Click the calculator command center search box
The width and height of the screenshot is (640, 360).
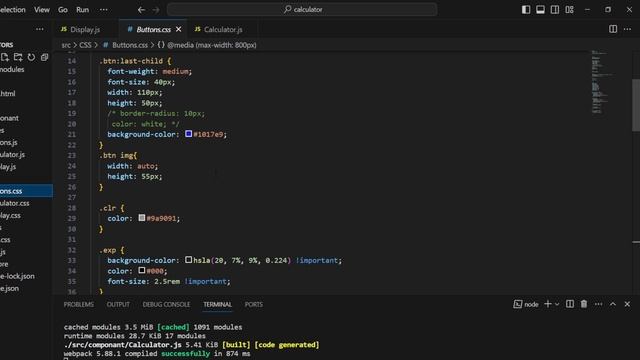(302, 9)
